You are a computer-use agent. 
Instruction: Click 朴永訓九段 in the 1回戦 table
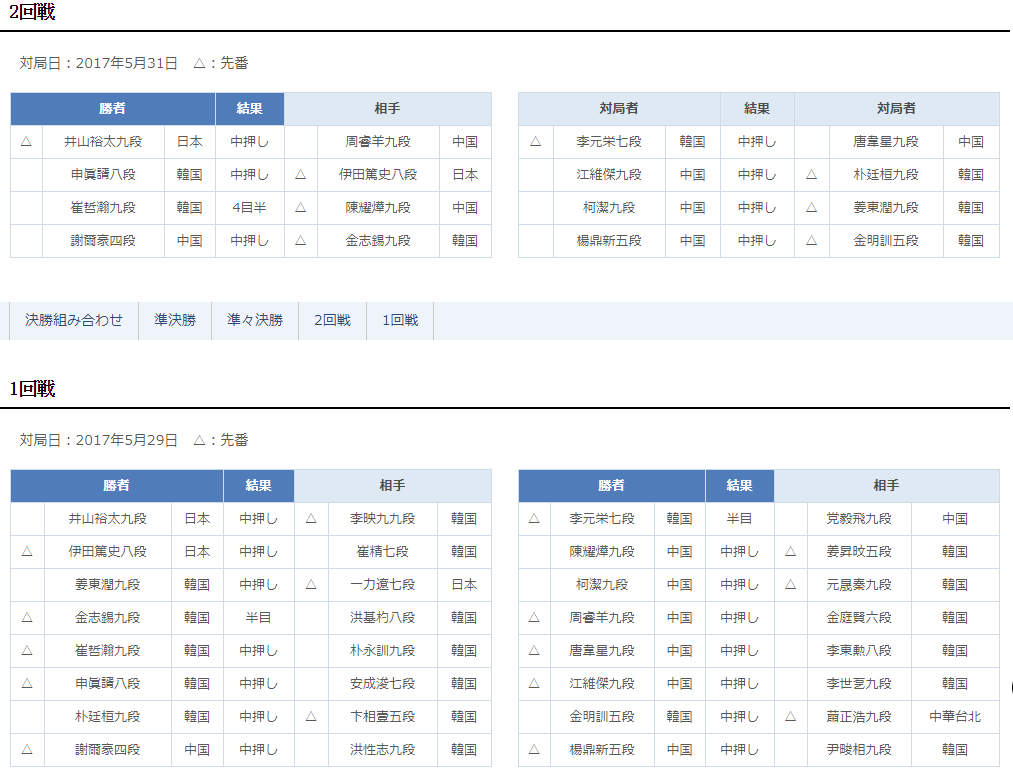[x=382, y=650]
